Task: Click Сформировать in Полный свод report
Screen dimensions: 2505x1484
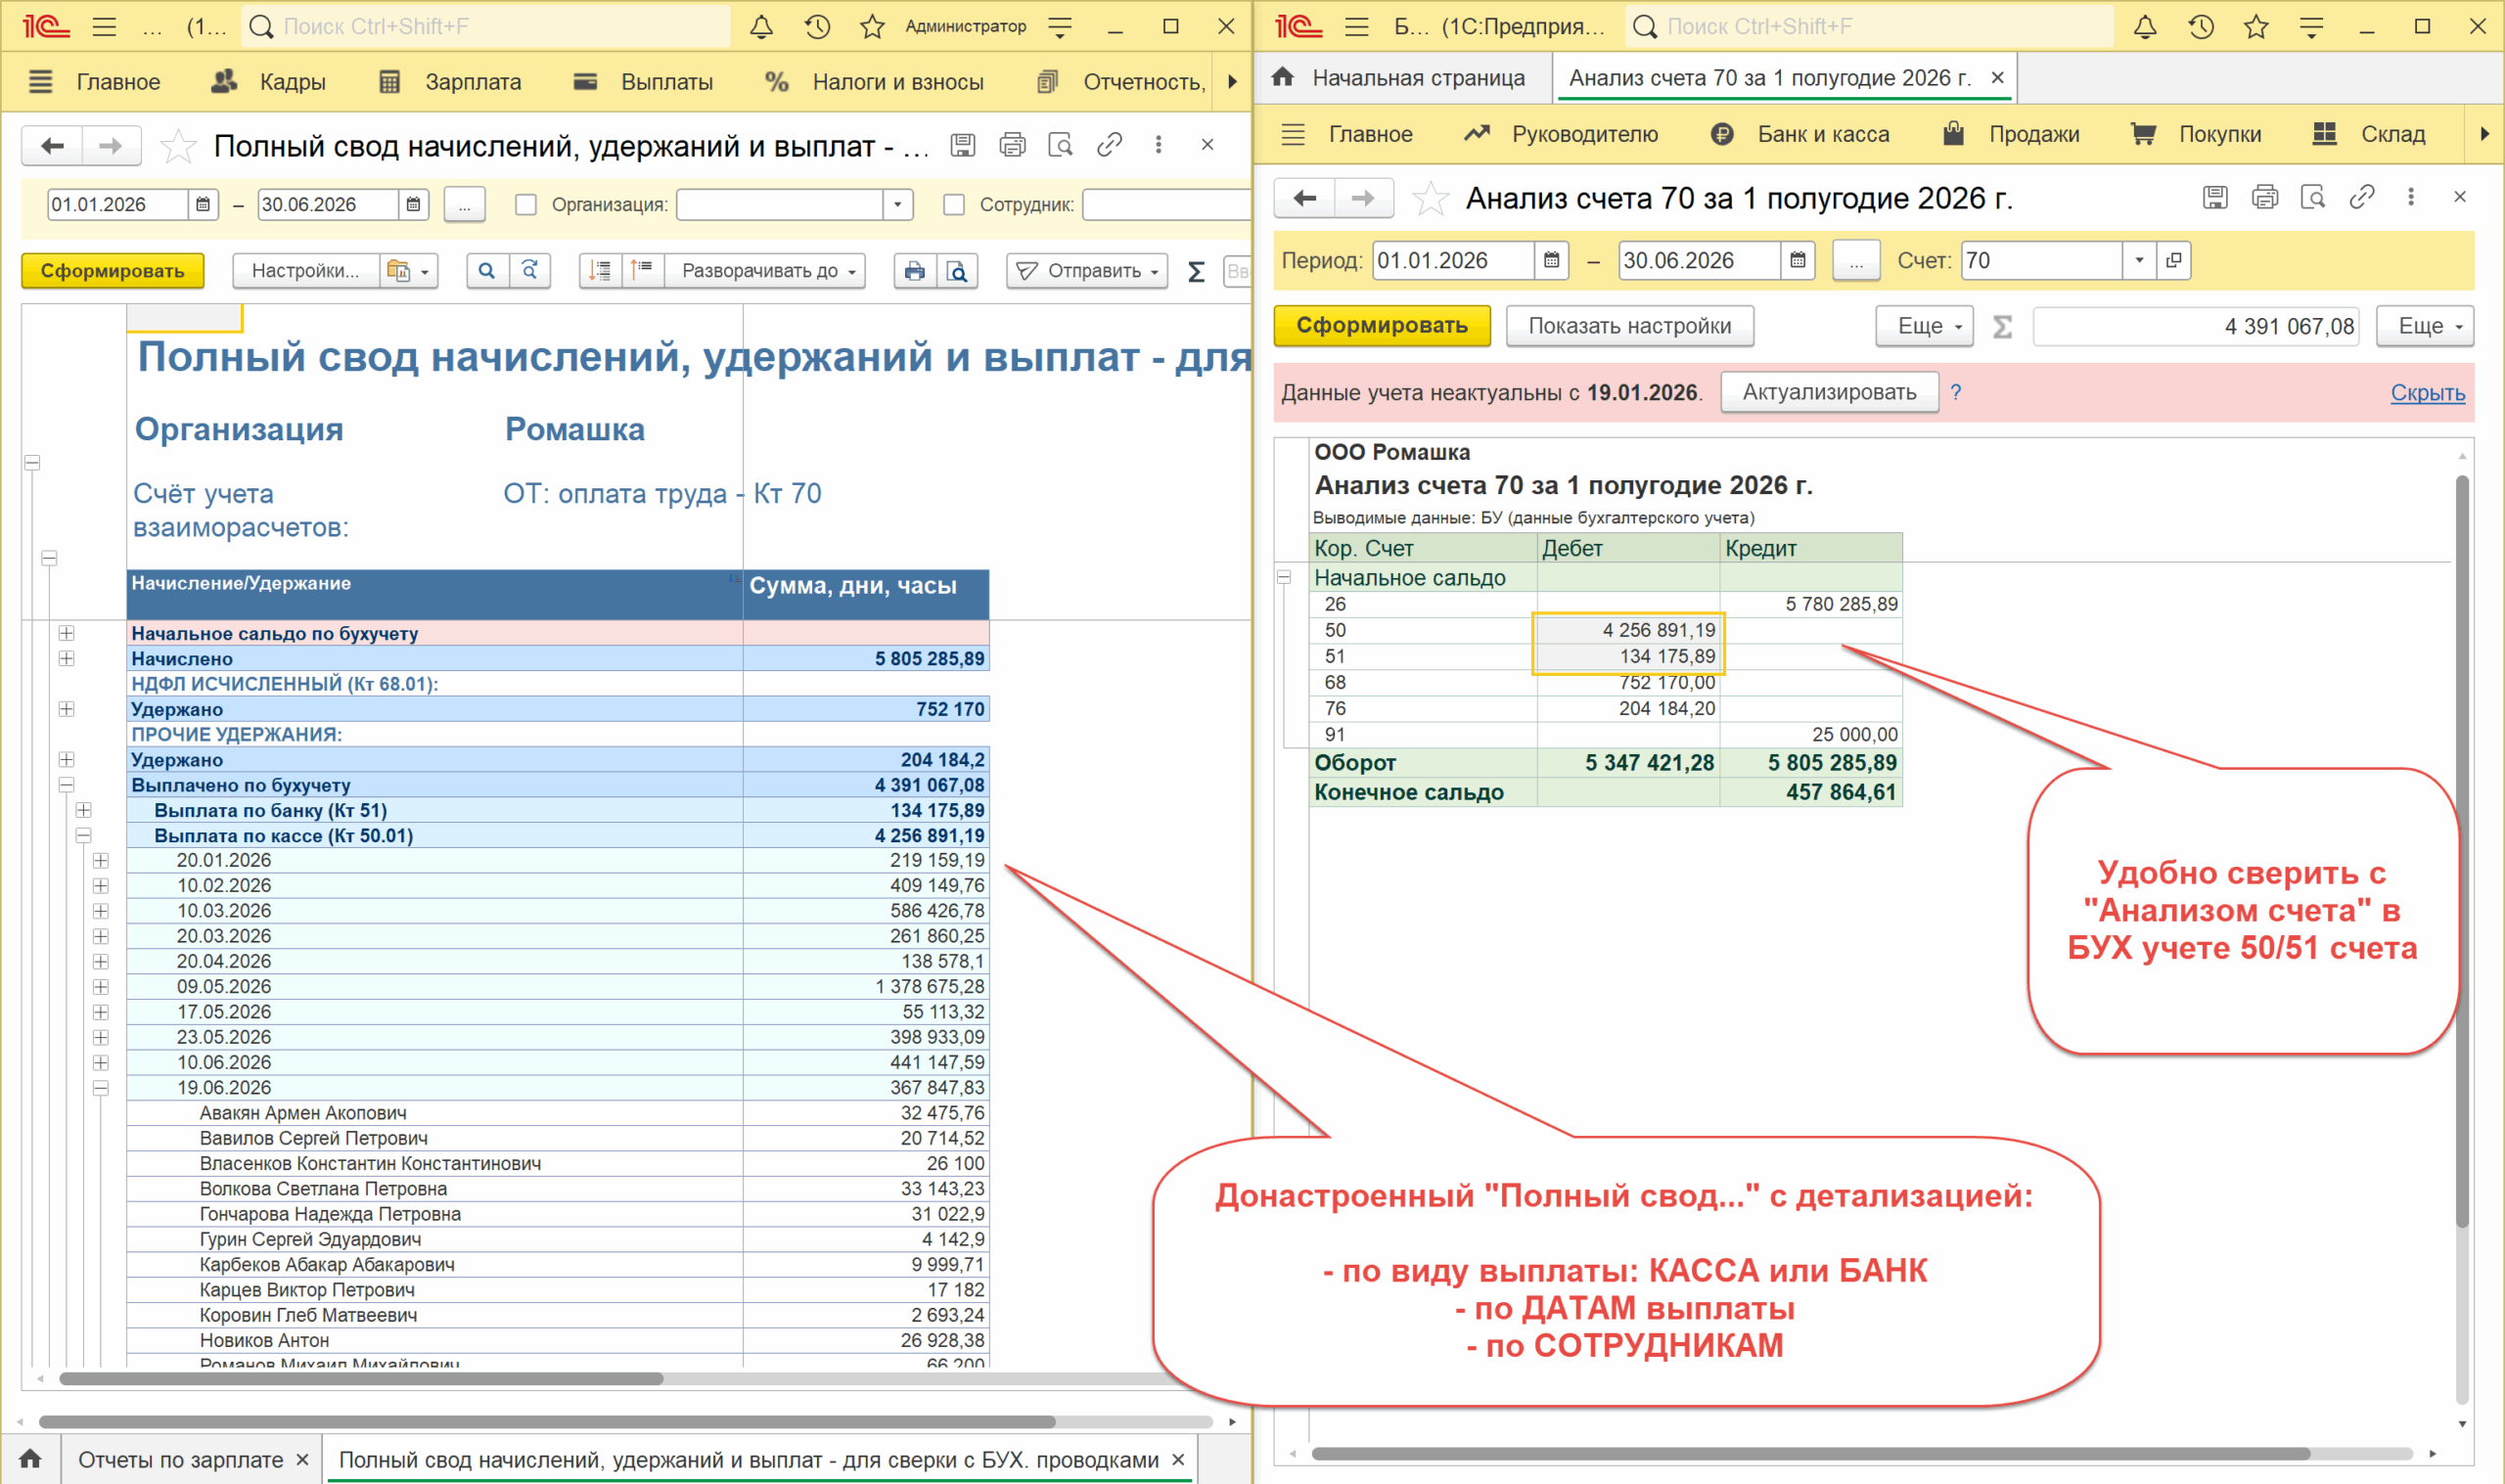Action: pyautogui.click(x=113, y=271)
